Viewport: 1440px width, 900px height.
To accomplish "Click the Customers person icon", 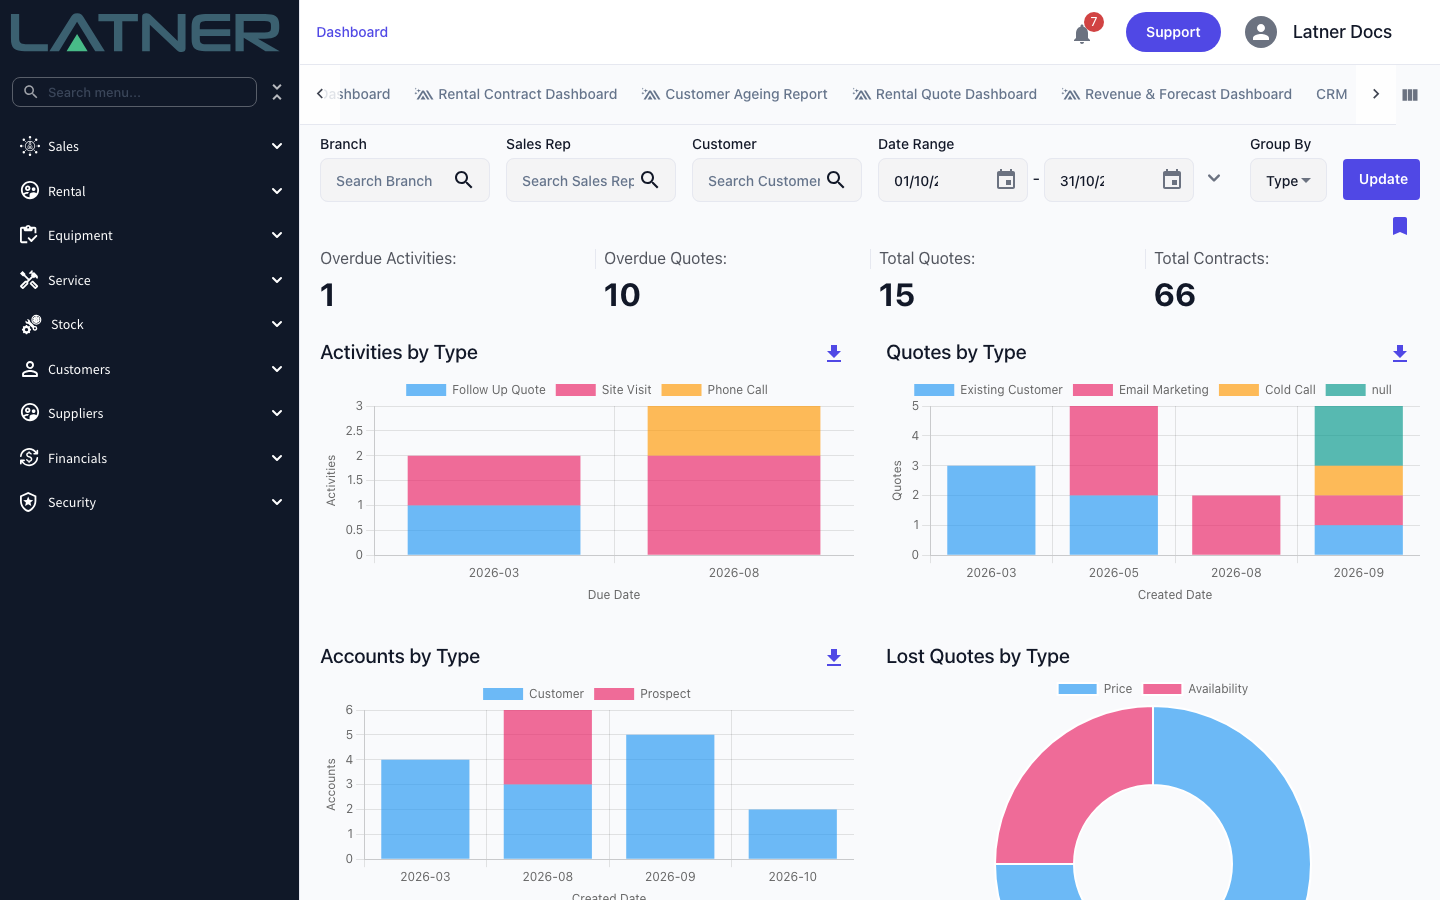I will 30,369.
